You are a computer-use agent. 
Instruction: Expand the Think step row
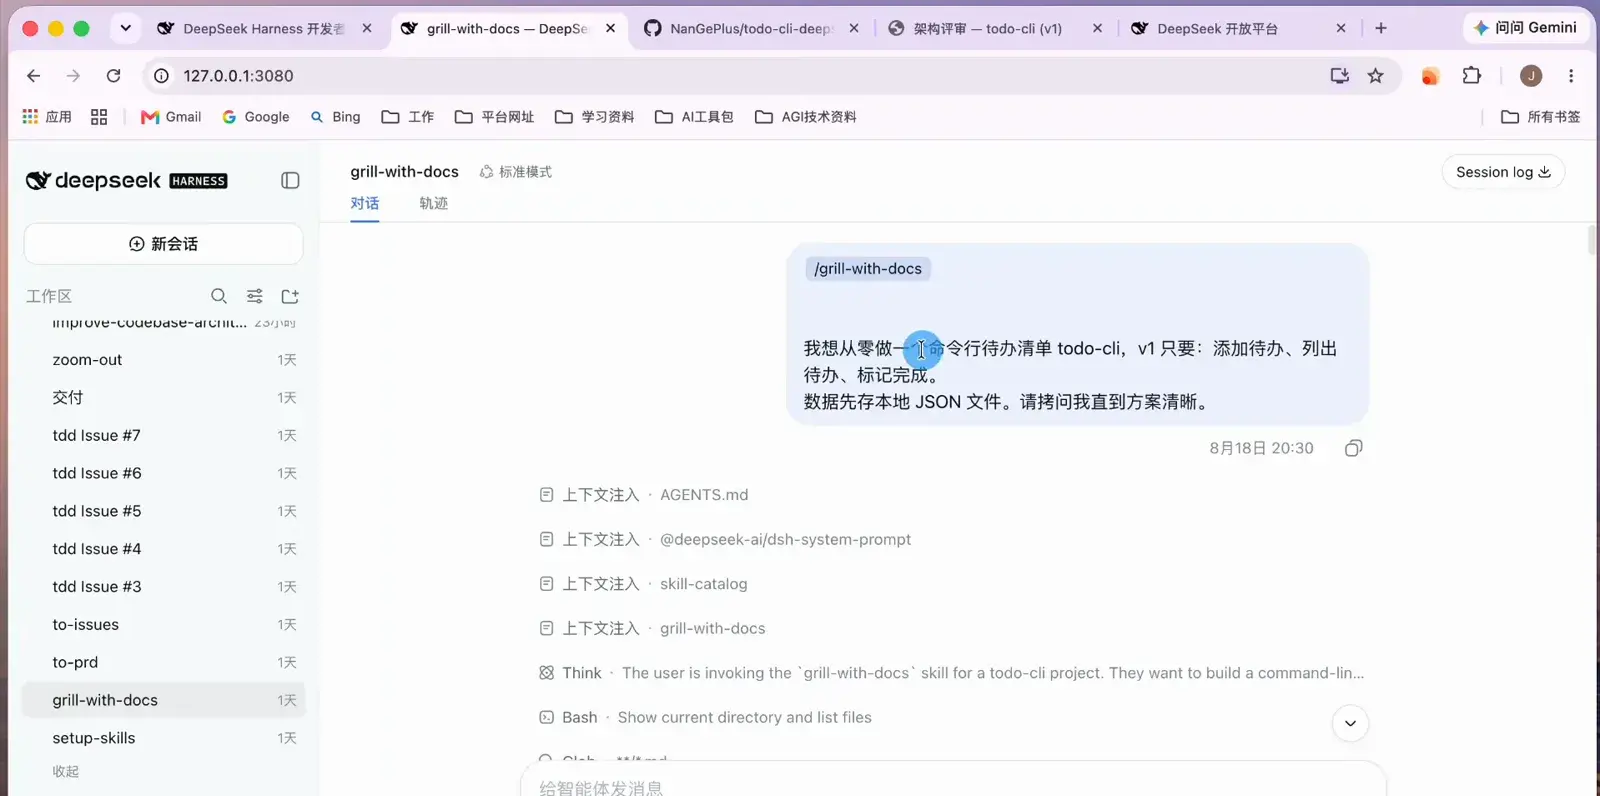click(x=951, y=673)
